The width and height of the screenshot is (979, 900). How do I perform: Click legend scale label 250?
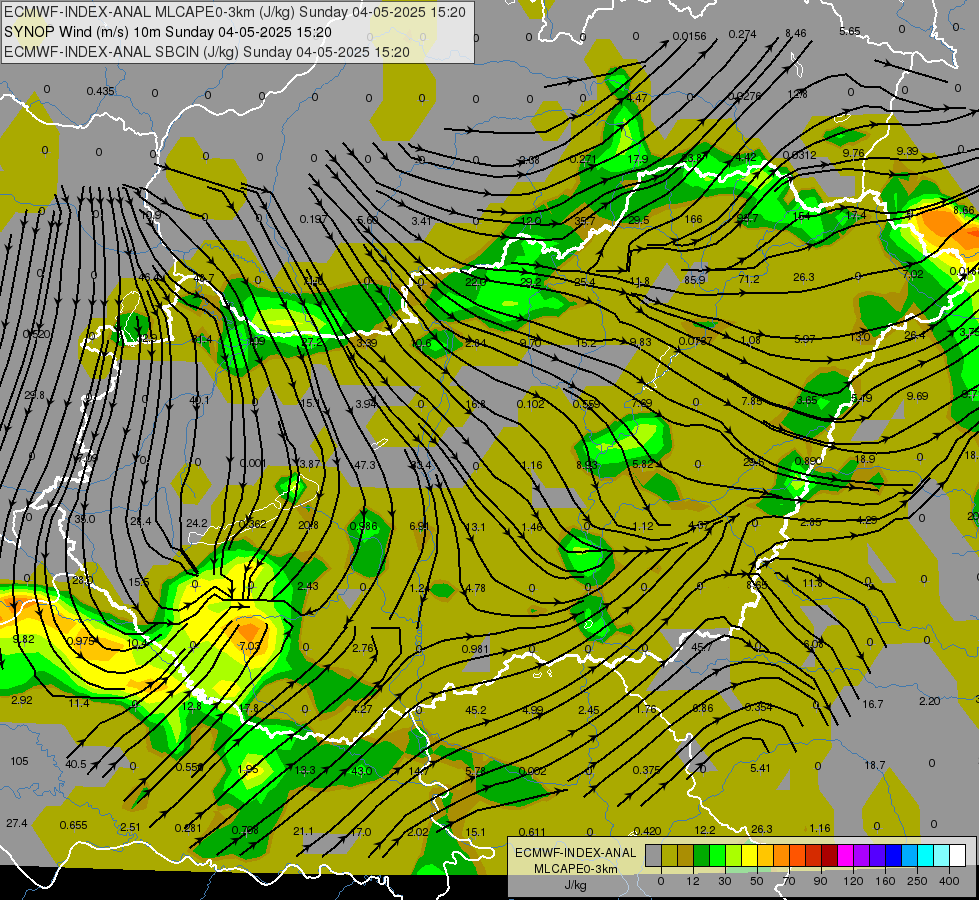pos(917,881)
